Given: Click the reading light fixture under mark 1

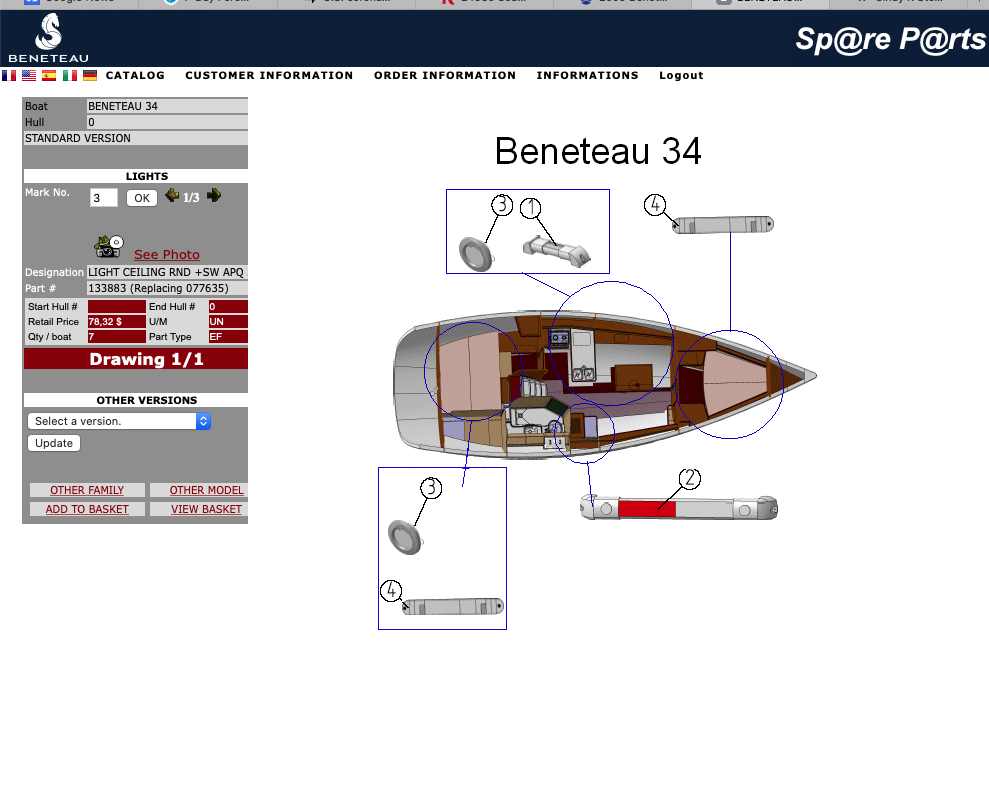Looking at the screenshot, I should [x=557, y=251].
